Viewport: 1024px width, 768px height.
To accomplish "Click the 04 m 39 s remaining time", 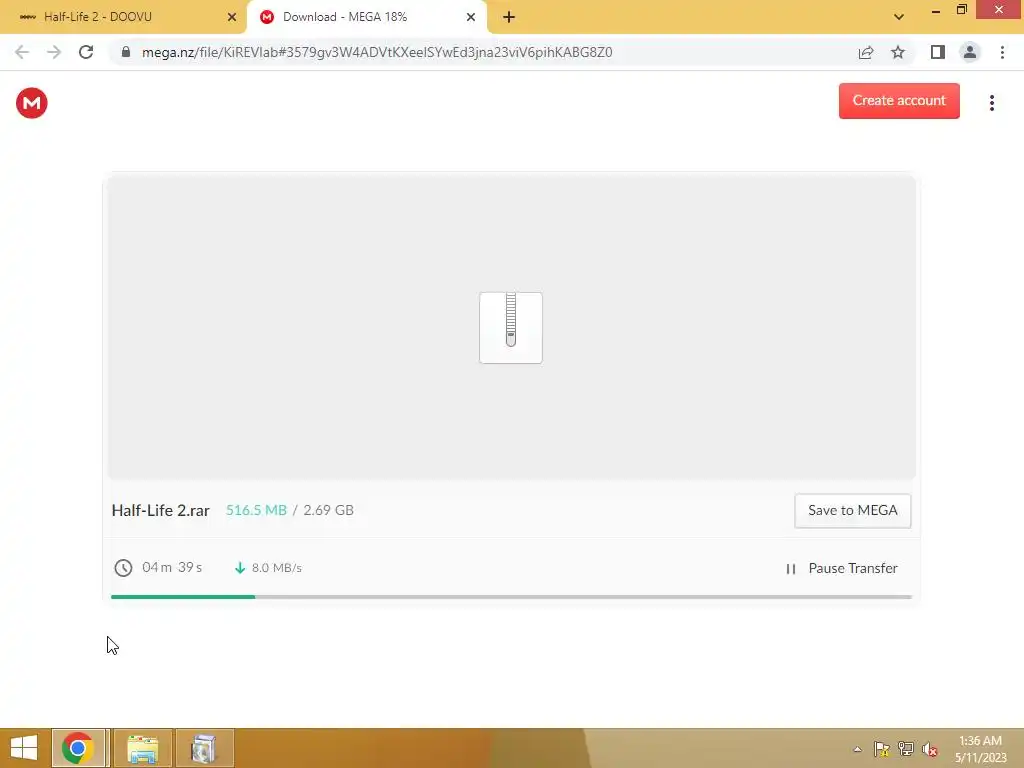I will 172,567.
